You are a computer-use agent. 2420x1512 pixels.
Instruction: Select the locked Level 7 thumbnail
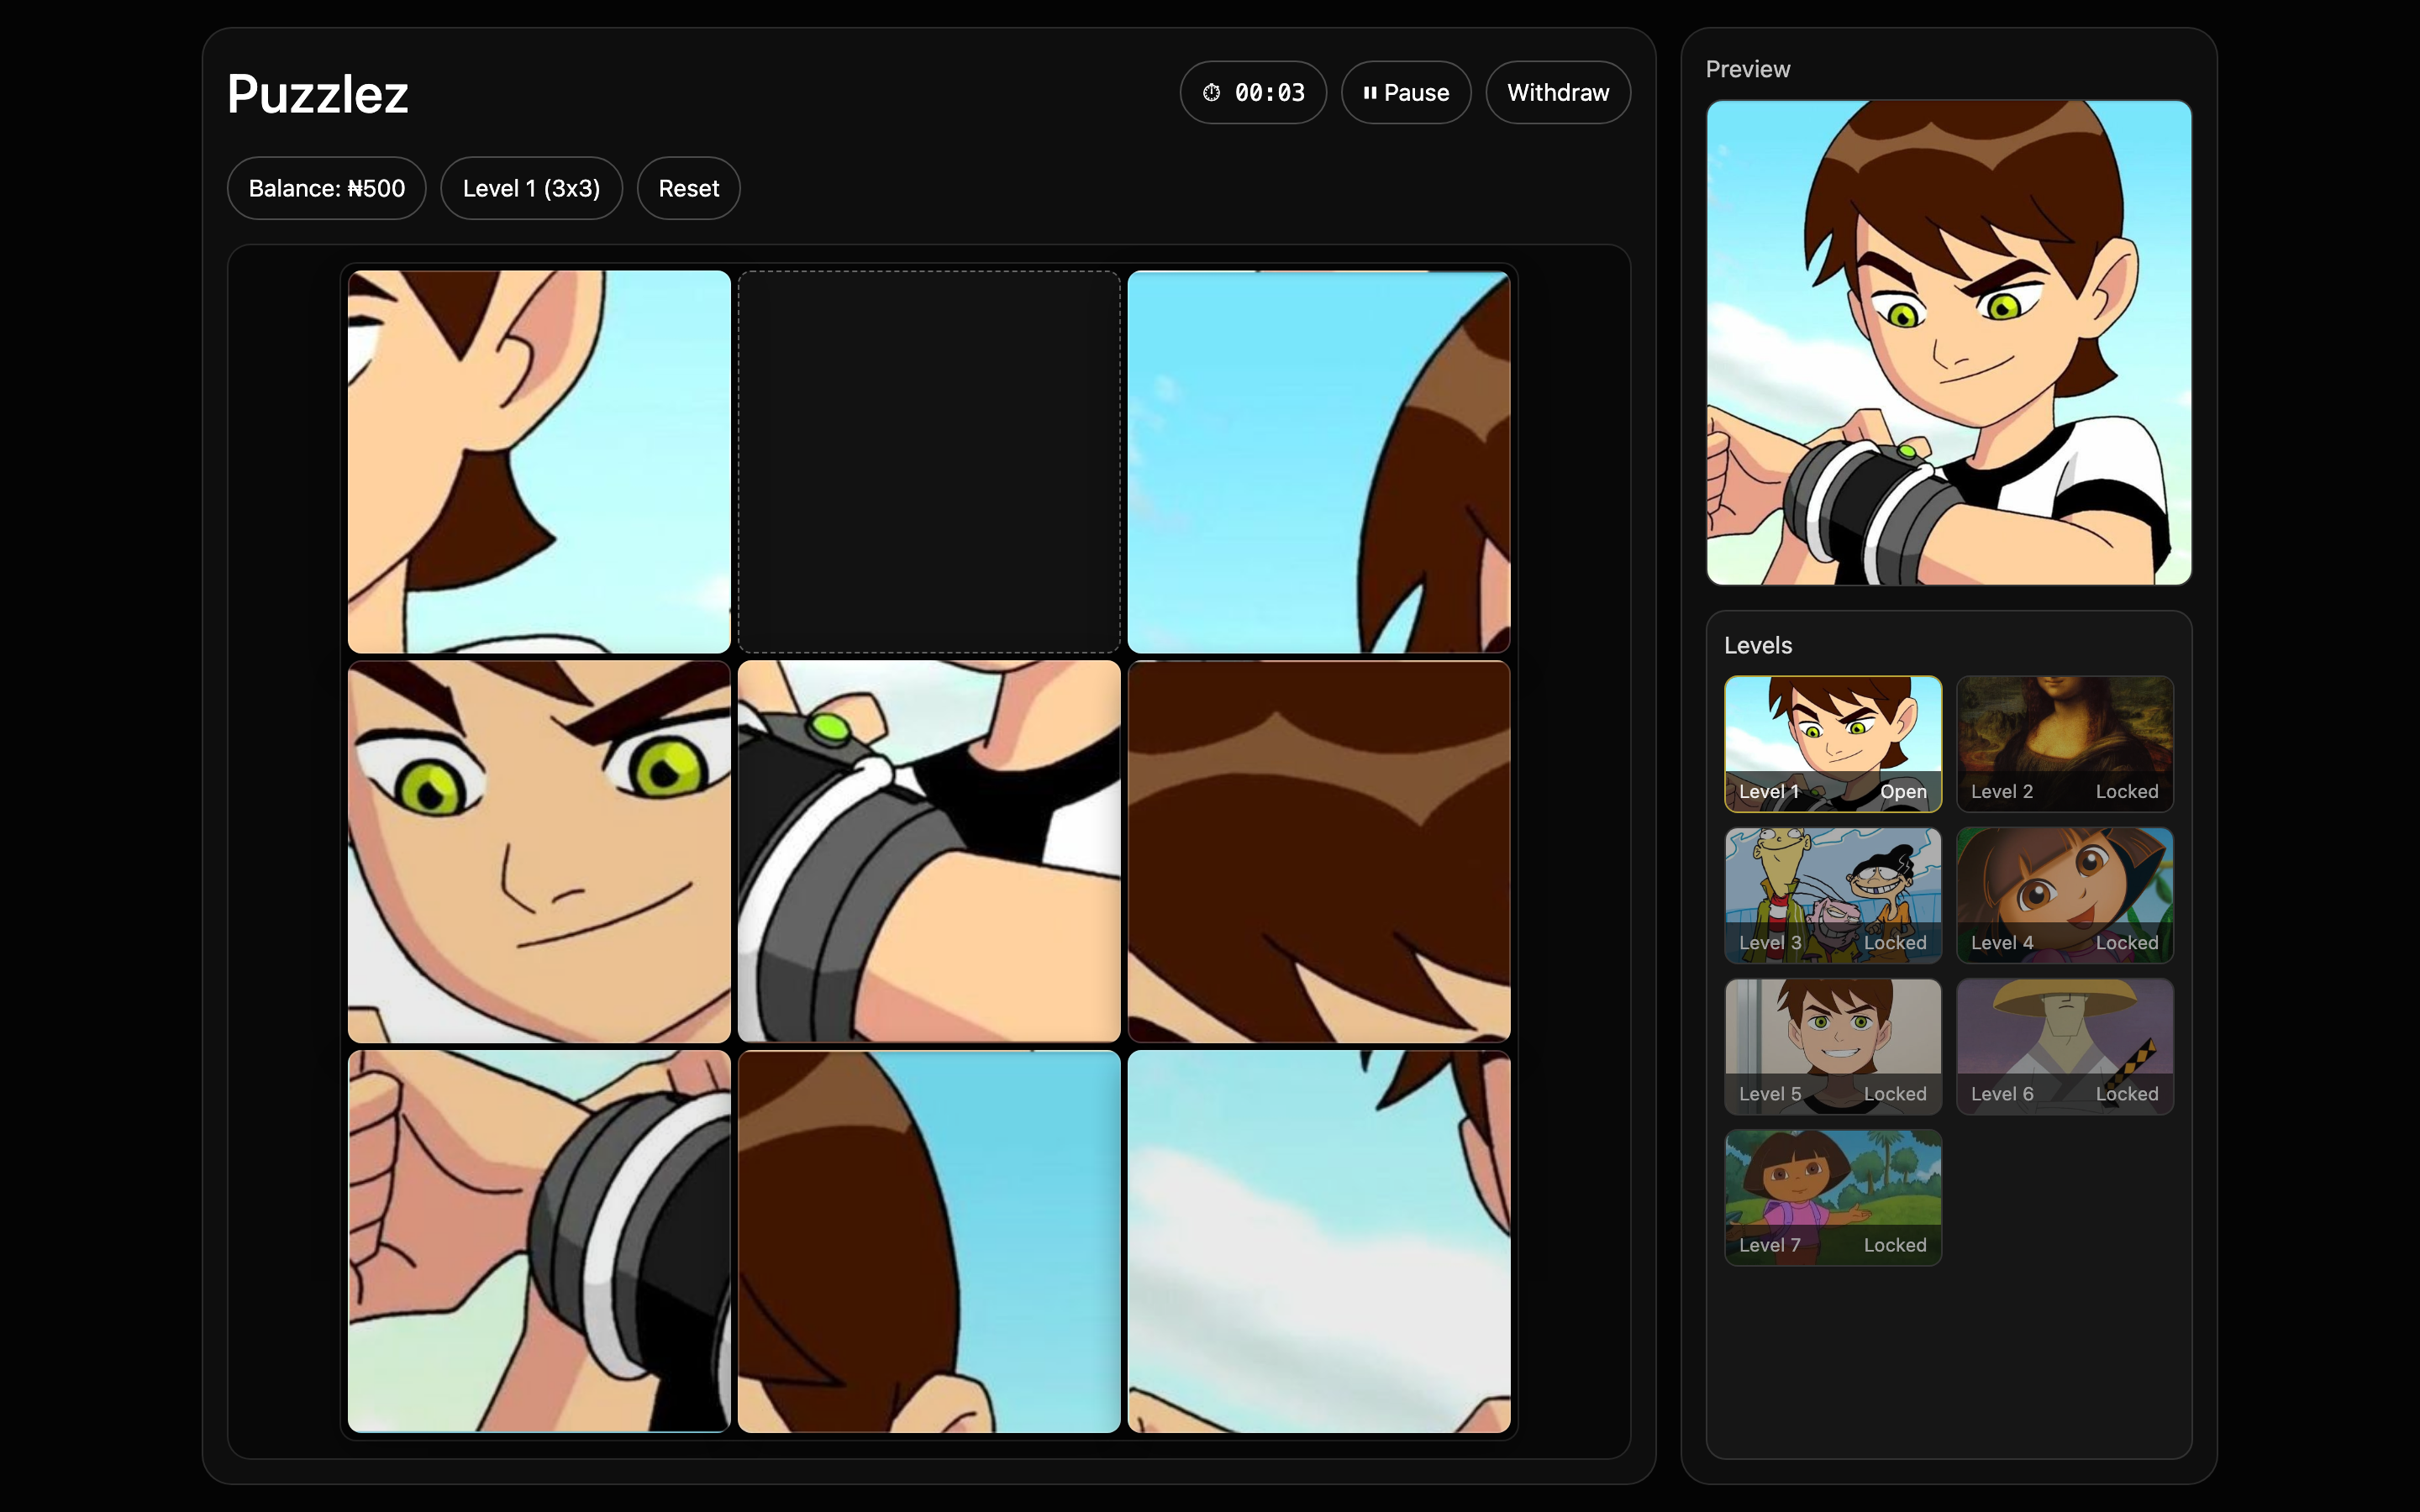(x=1833, y=1197)
